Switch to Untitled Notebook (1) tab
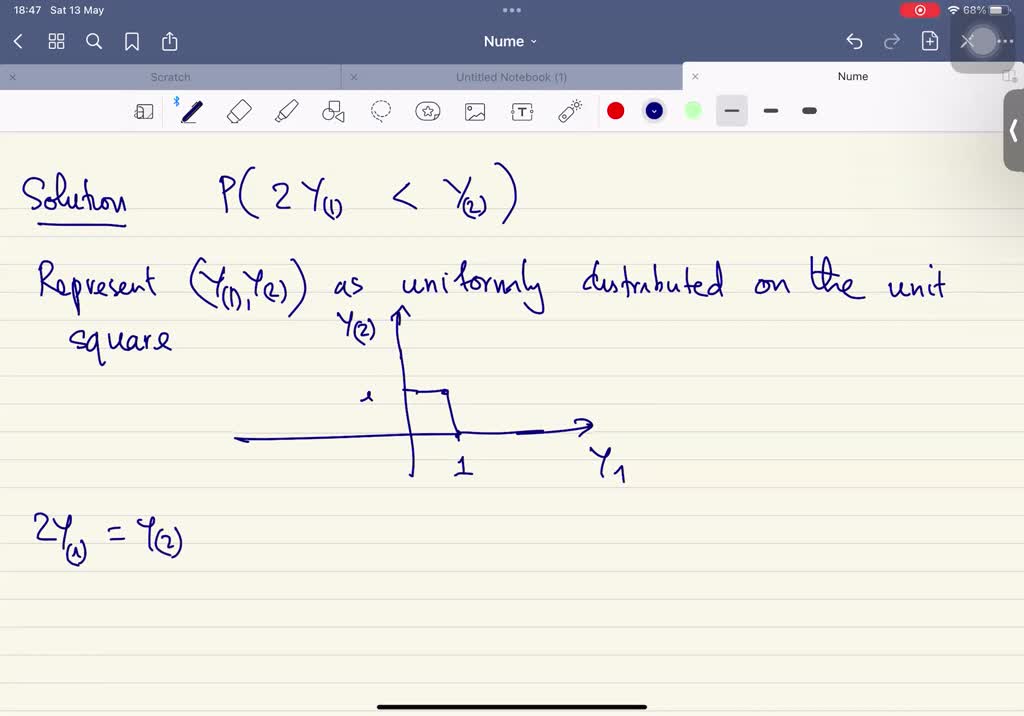The image size is (1024, 716). click(x=514, y=76)
